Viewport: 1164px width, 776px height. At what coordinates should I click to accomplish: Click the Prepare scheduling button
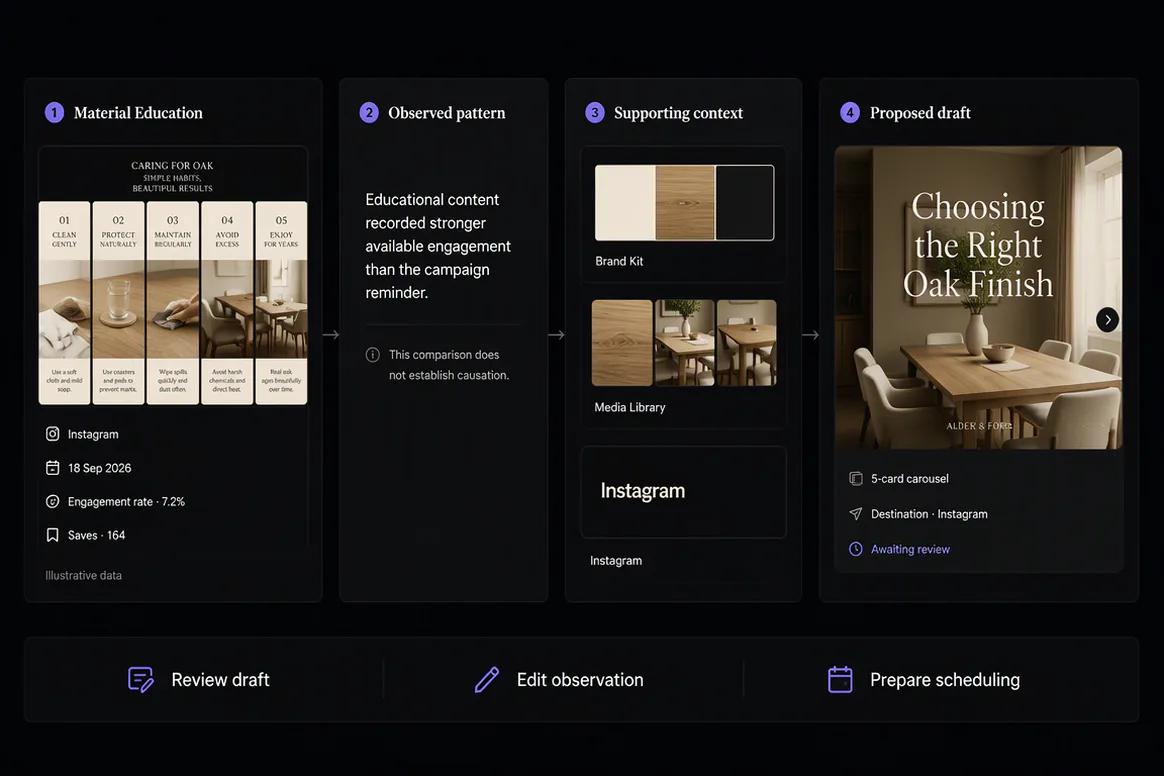coord(923,679)
